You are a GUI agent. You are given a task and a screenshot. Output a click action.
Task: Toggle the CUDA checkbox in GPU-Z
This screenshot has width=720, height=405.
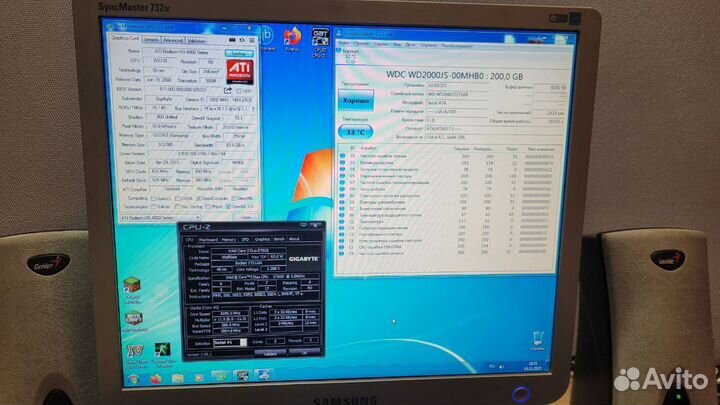177,199
